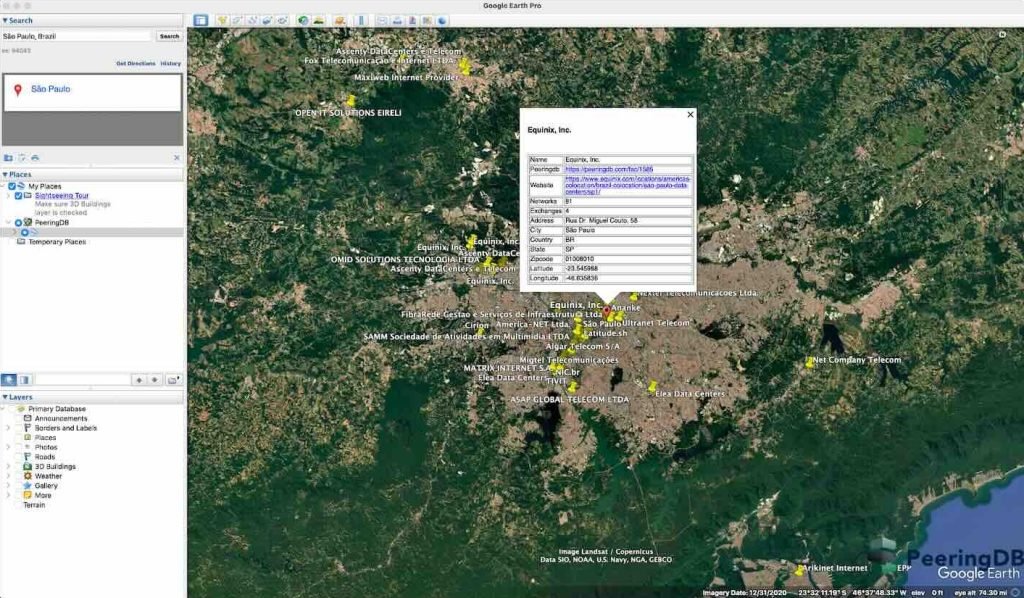Click the red São Paulo search result pin
Screen dimensions: 1024x598
tap(18, 90)
